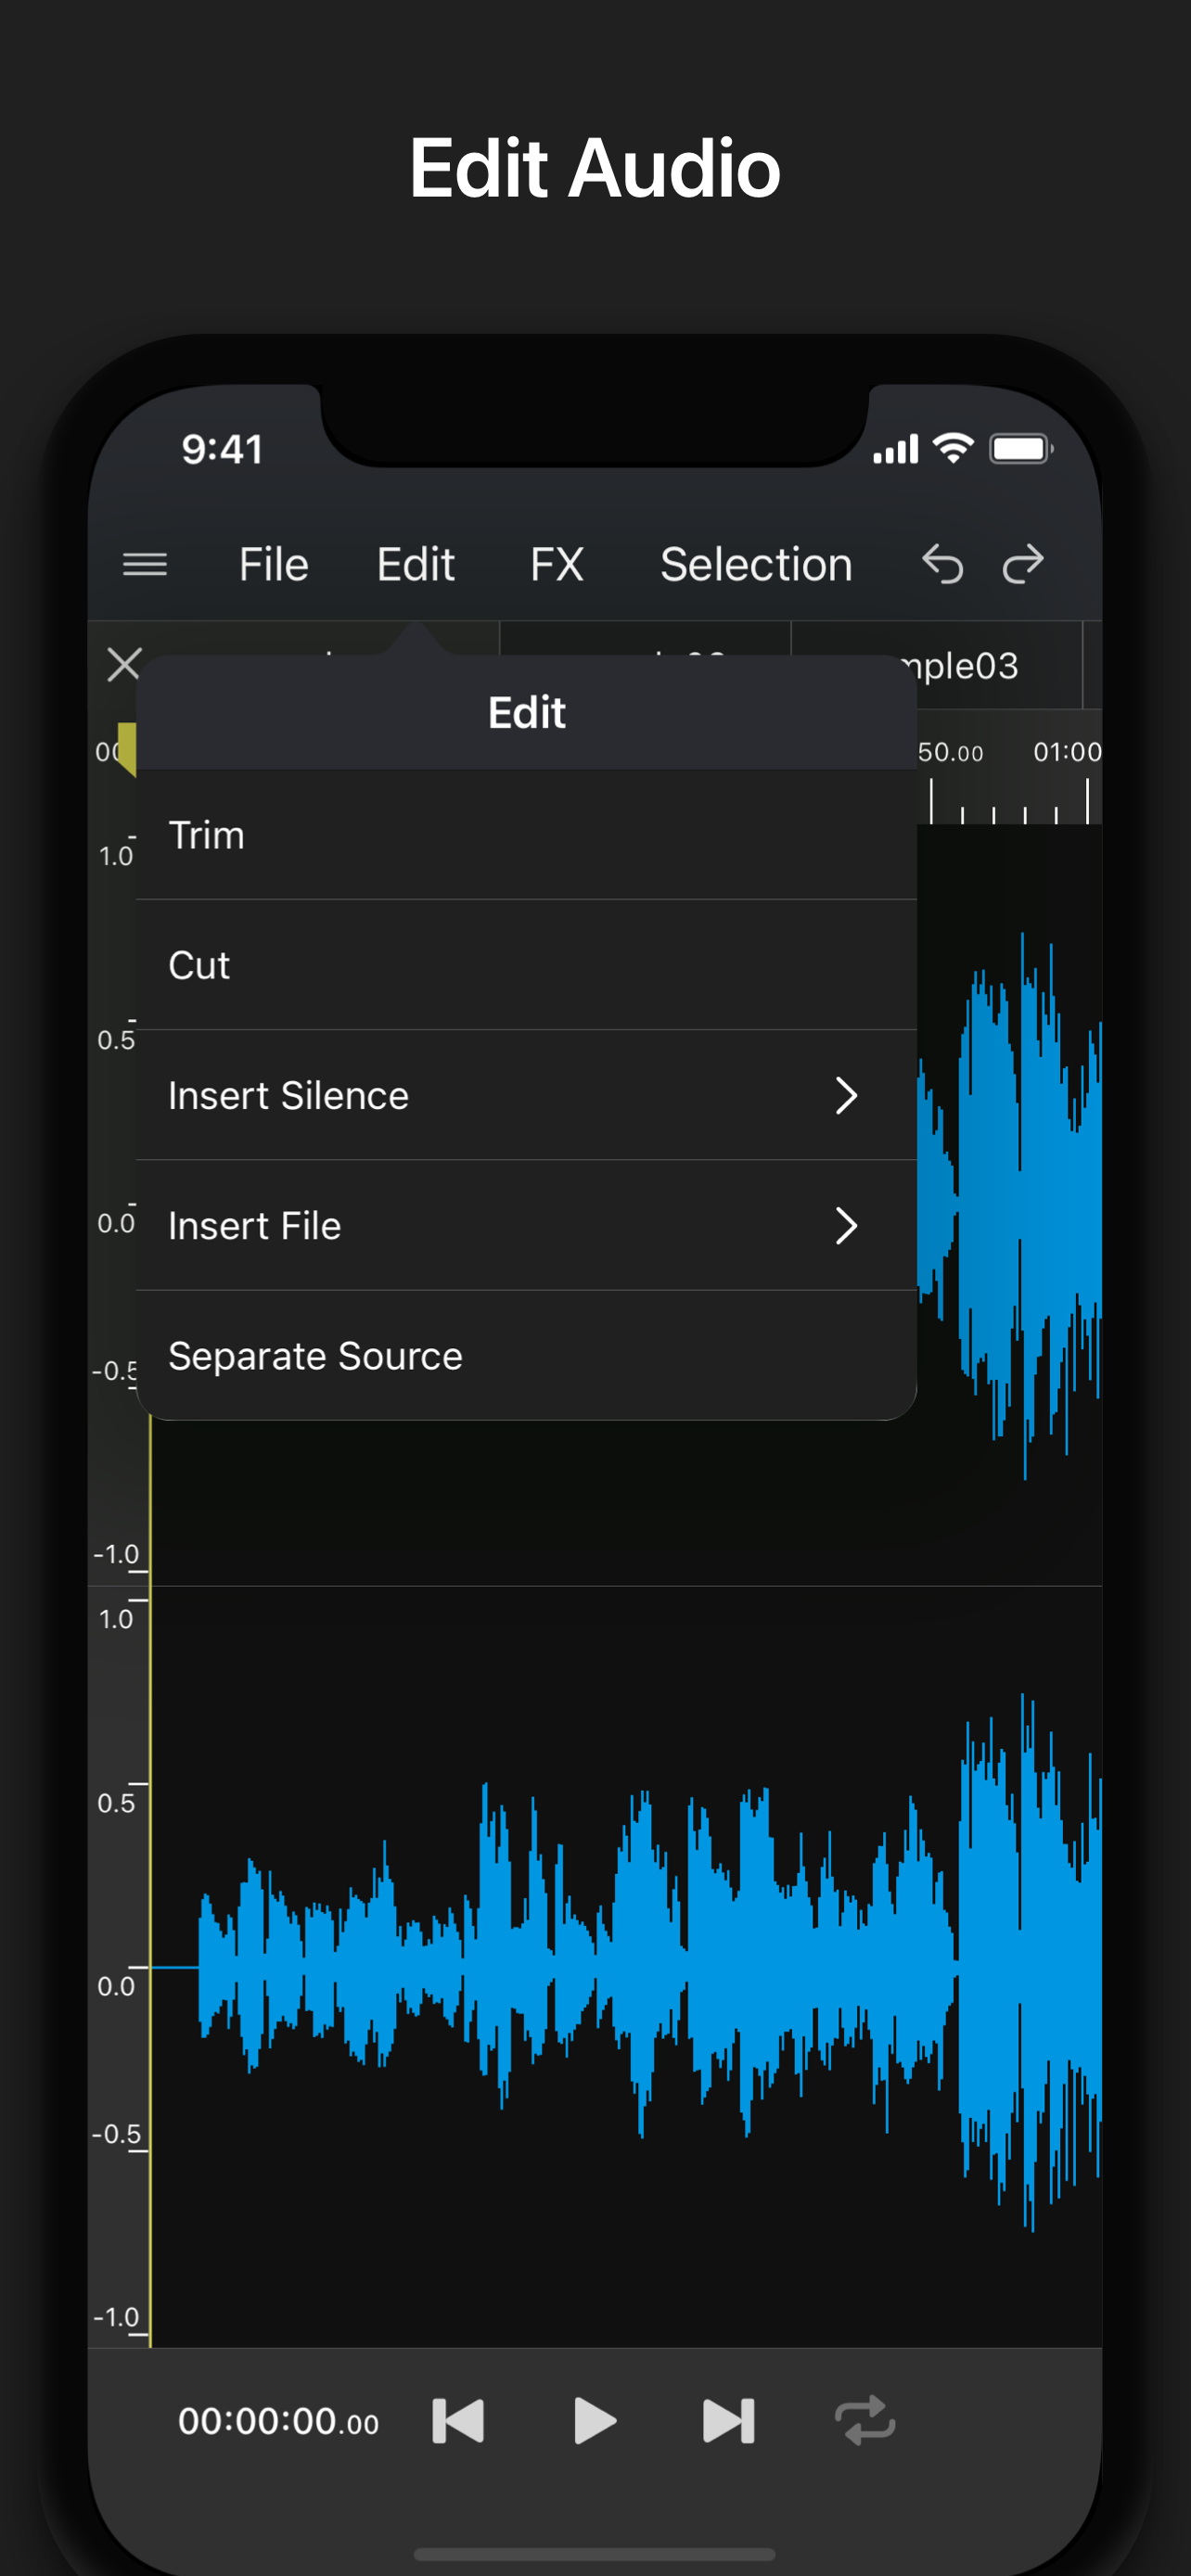
Task: Open the Selection menu
Action: [756, 565]
